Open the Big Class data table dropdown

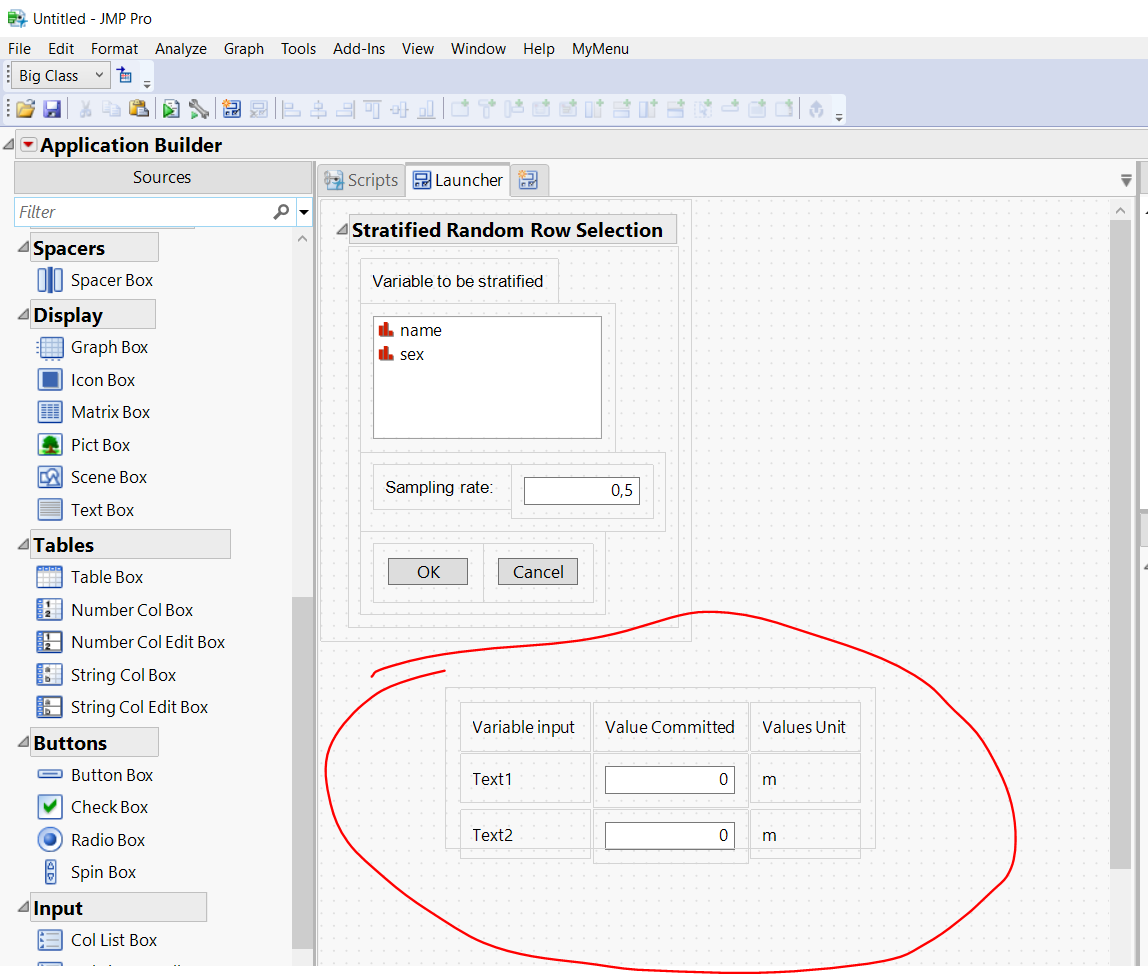pyautogui.click(x=99, y=74)
